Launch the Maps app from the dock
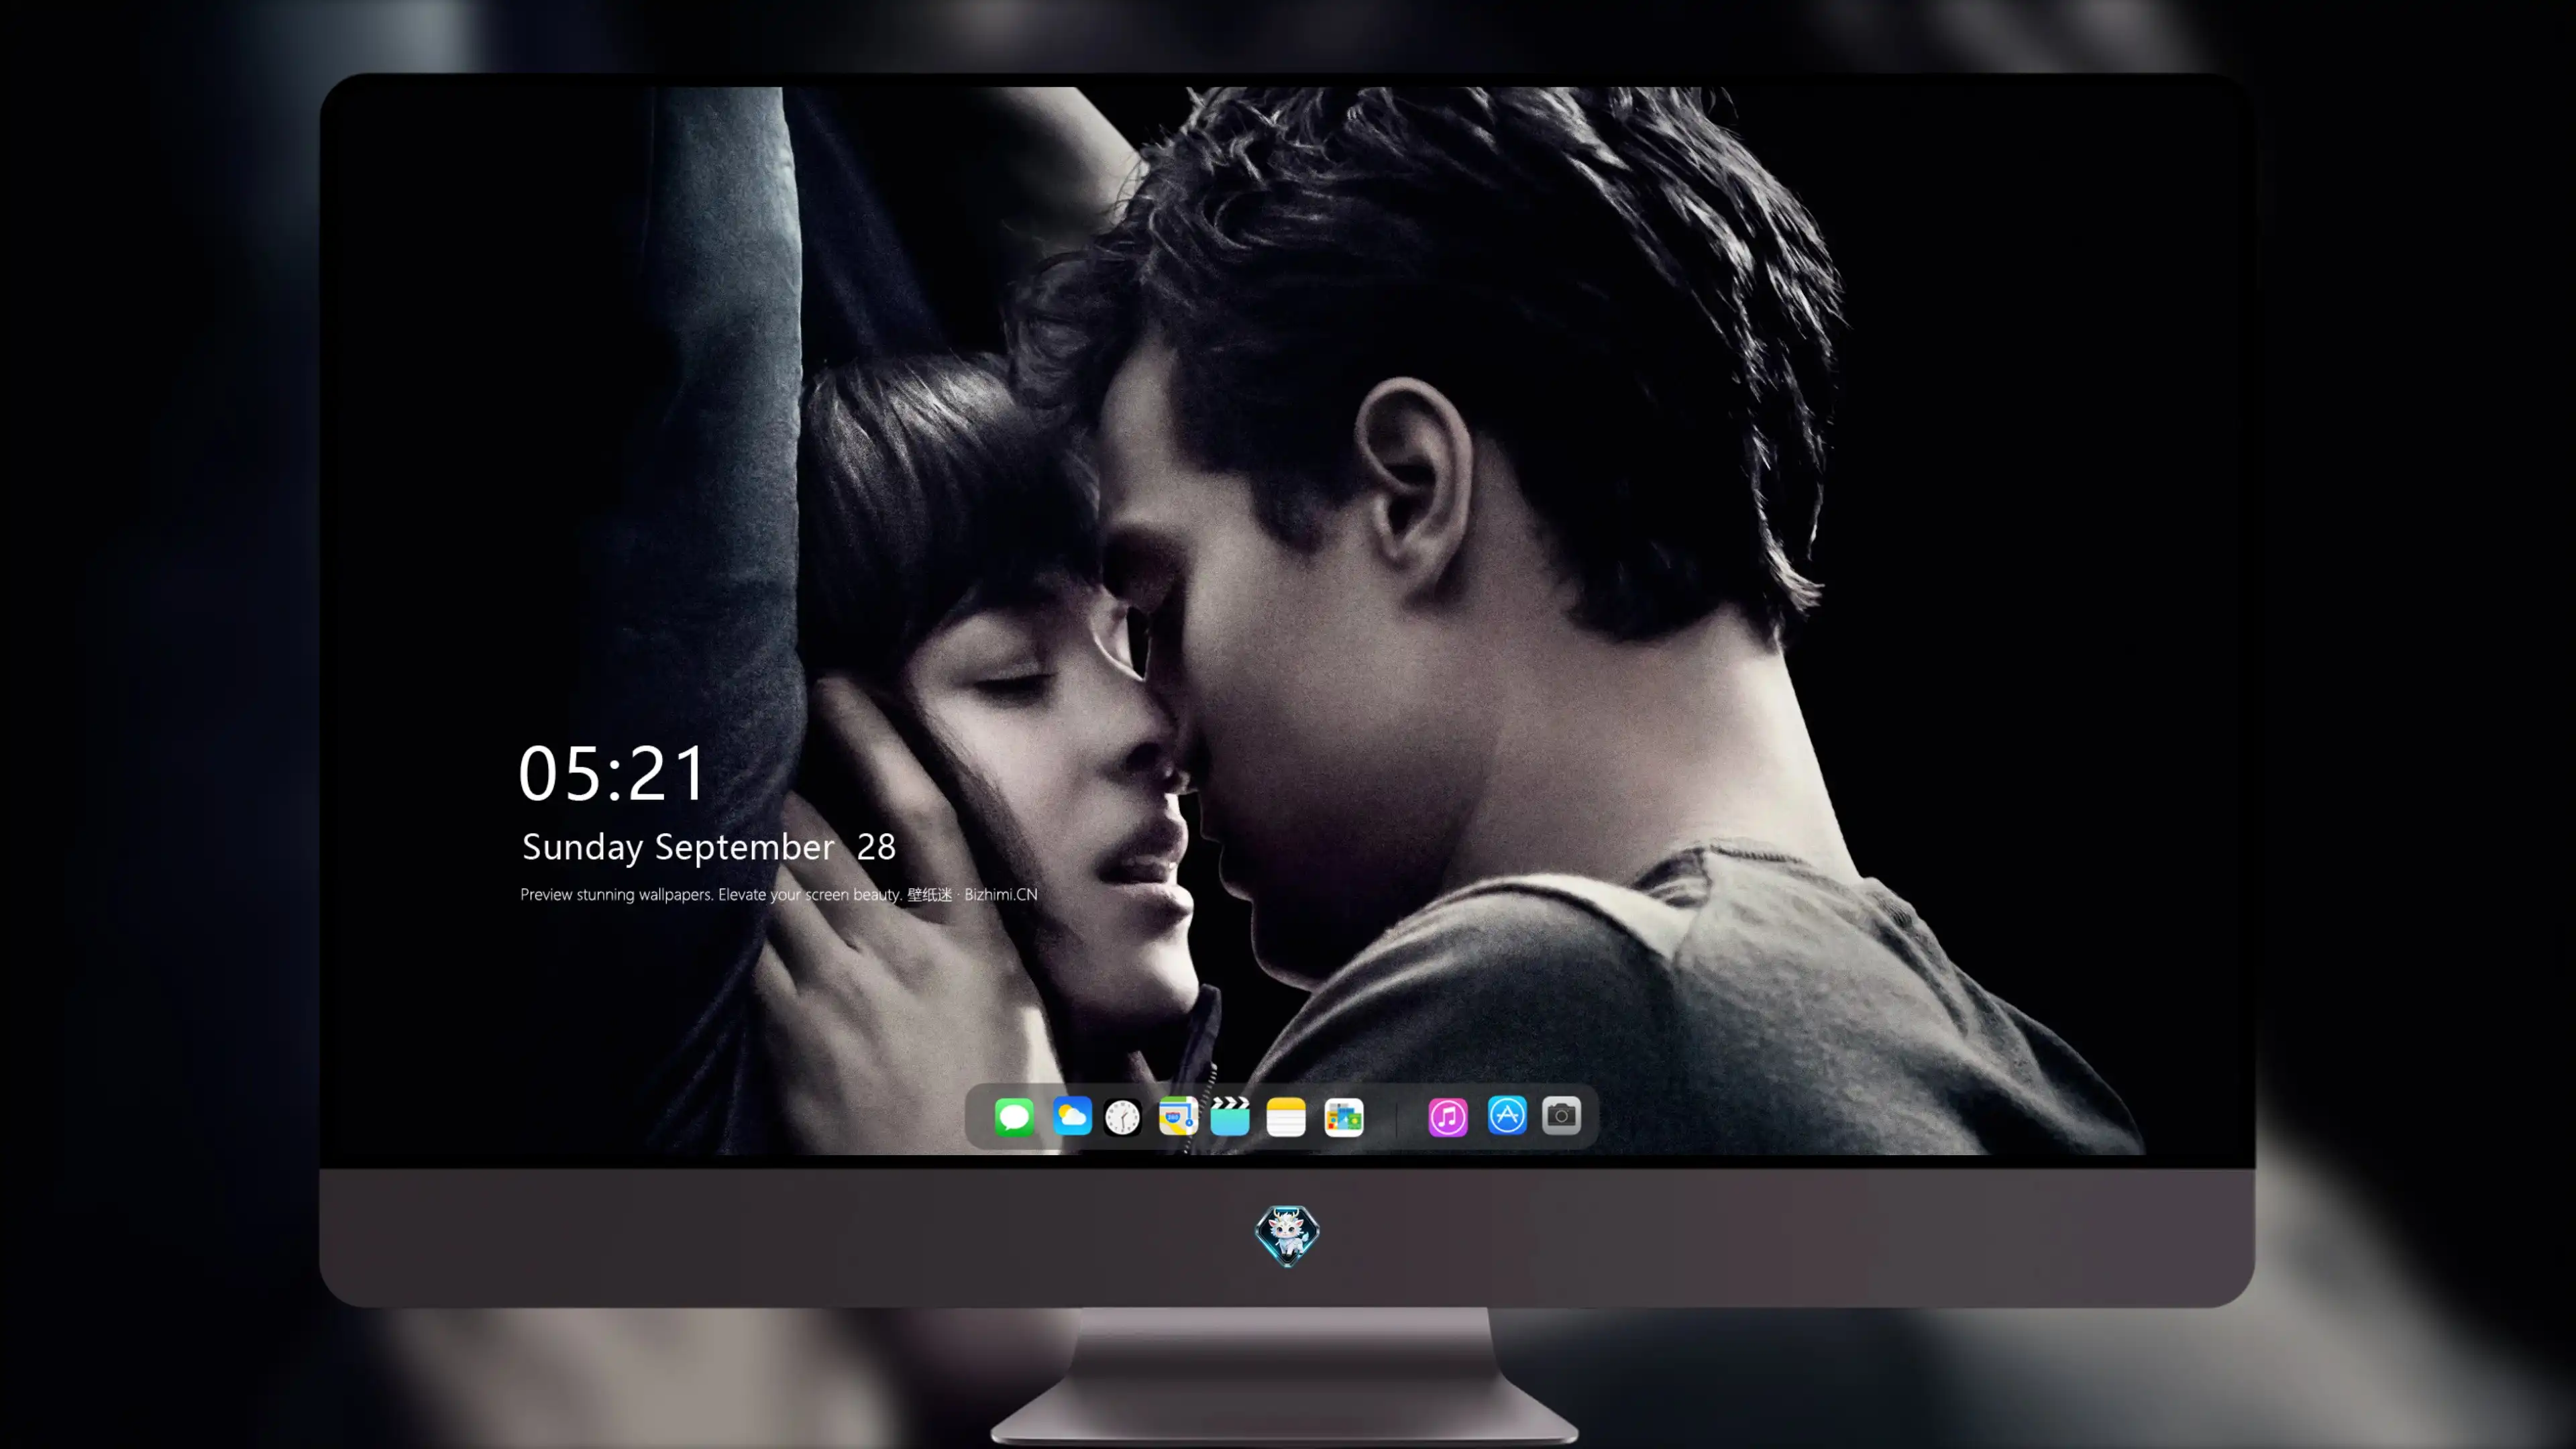This screenshot has height=1449, width=2576. tap(1178, 1116)
